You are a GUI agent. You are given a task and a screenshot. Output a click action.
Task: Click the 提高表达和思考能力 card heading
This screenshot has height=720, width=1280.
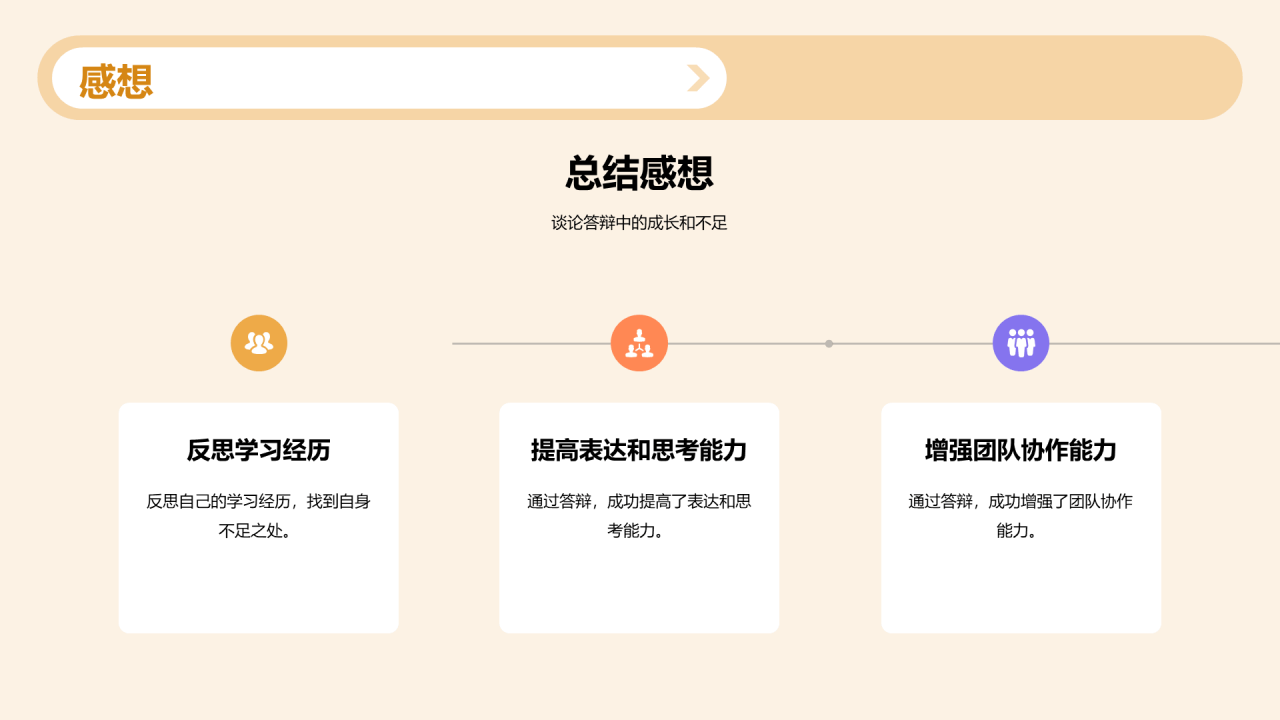(639, 451)
